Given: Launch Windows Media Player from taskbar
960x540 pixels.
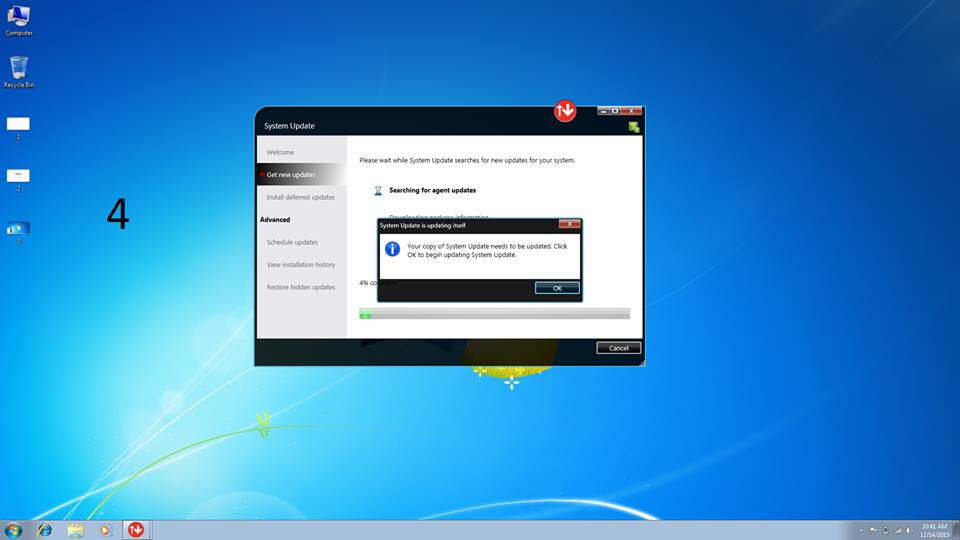Looking at the screenshot, I should click(x=105, y=530).
